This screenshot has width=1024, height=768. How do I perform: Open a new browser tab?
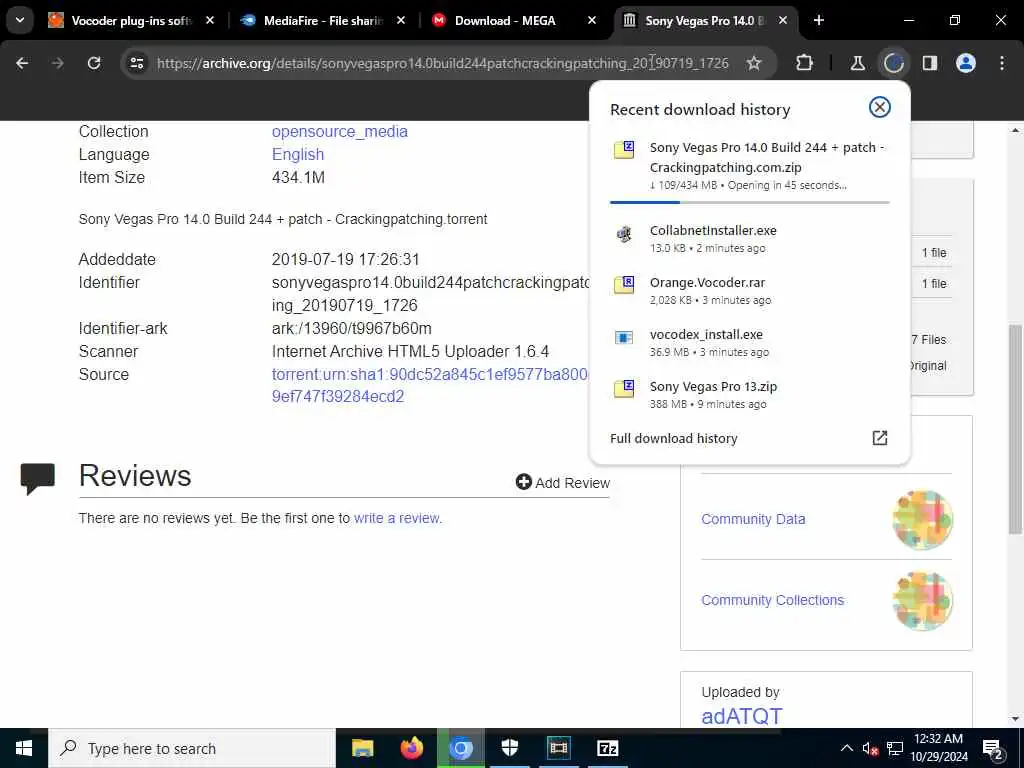coord(818,21)
